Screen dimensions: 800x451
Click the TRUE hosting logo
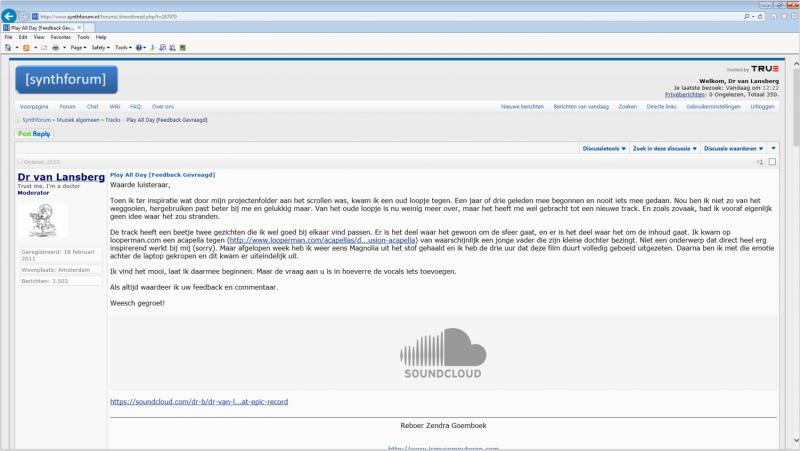(765, 68)
